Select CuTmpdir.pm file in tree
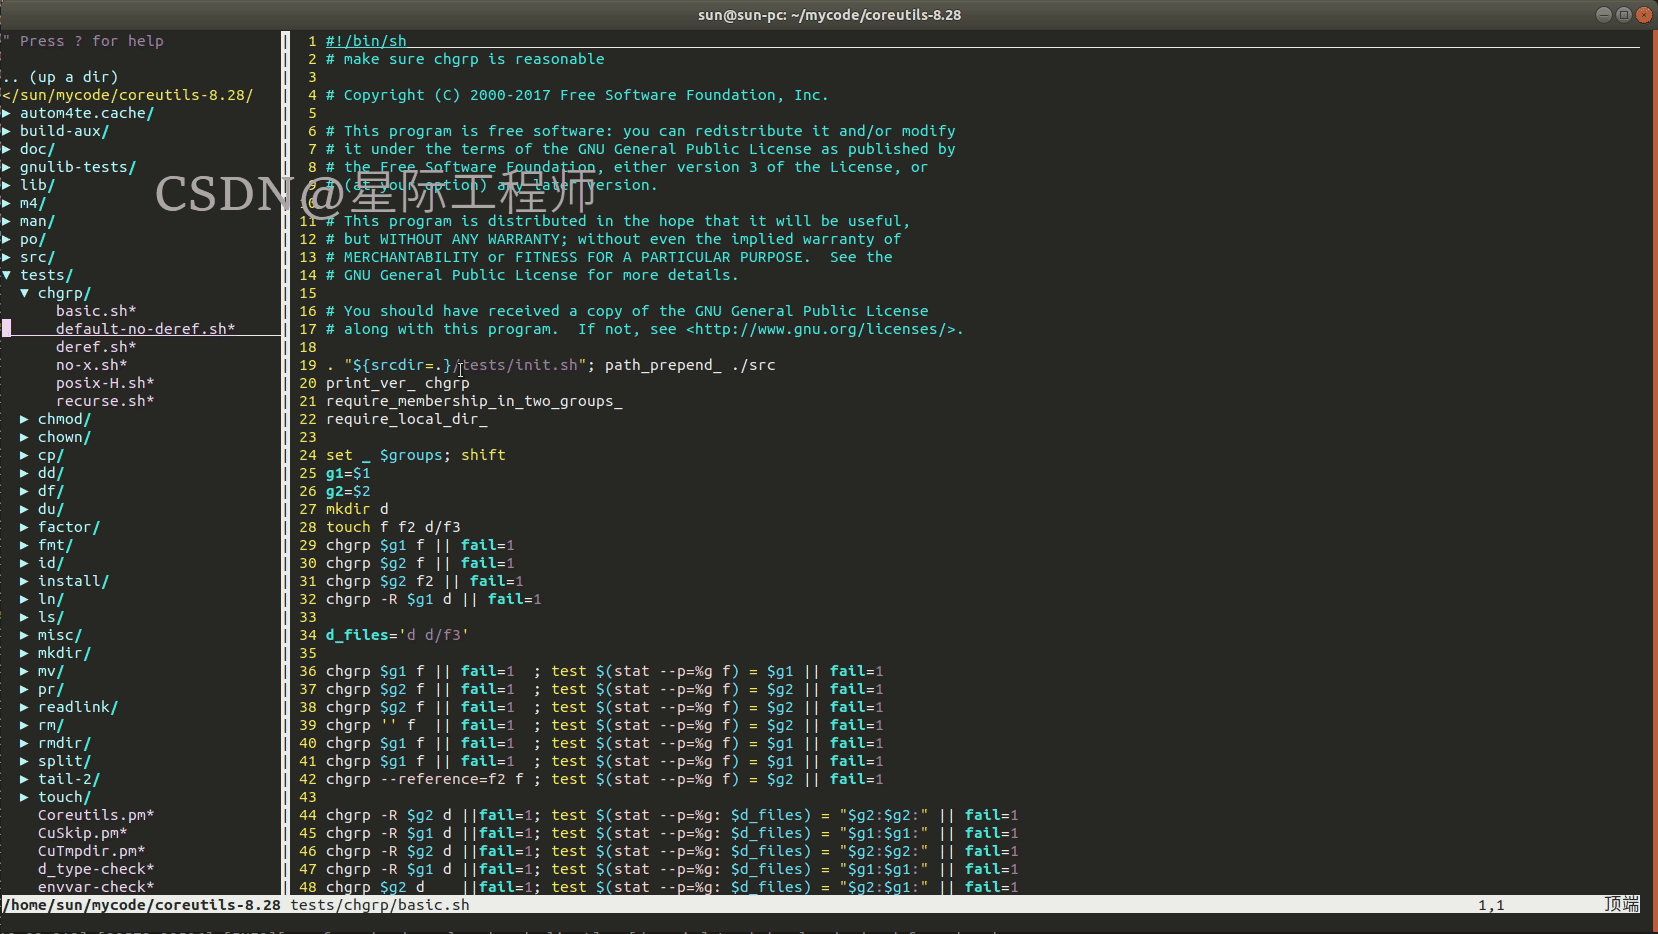The height and width of the screenshot is (934, 1658). pos(91,851)
